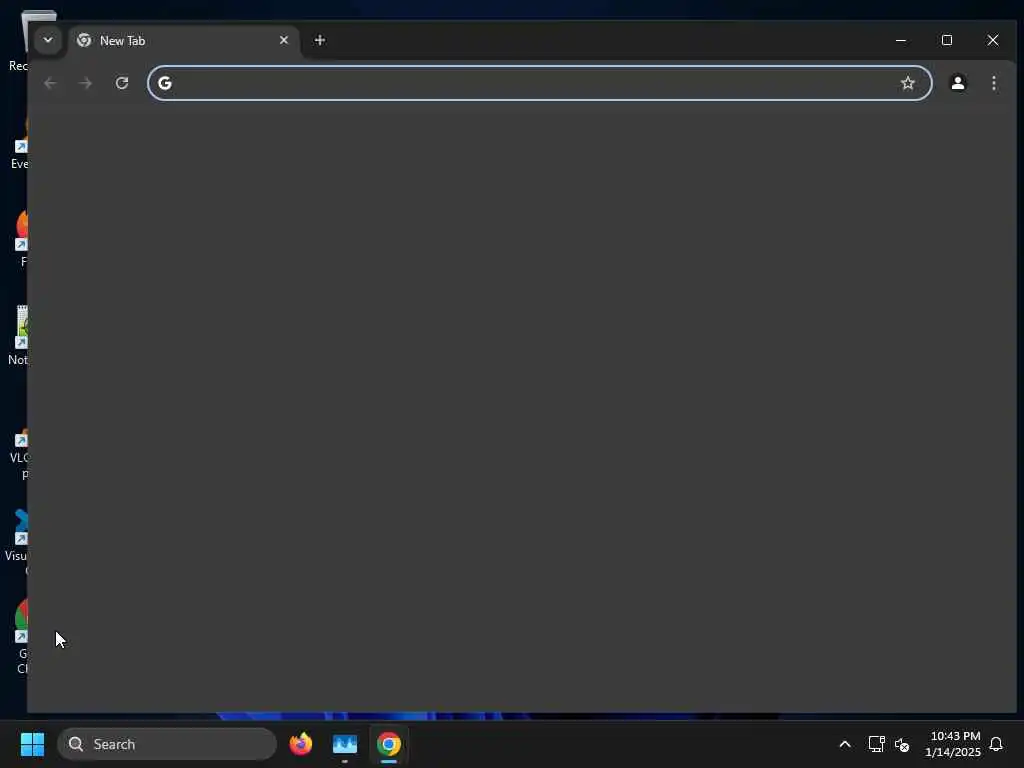Viewport: 1024px width, 768px height.
Task: Reload the current page
Action: pos(121,83)
